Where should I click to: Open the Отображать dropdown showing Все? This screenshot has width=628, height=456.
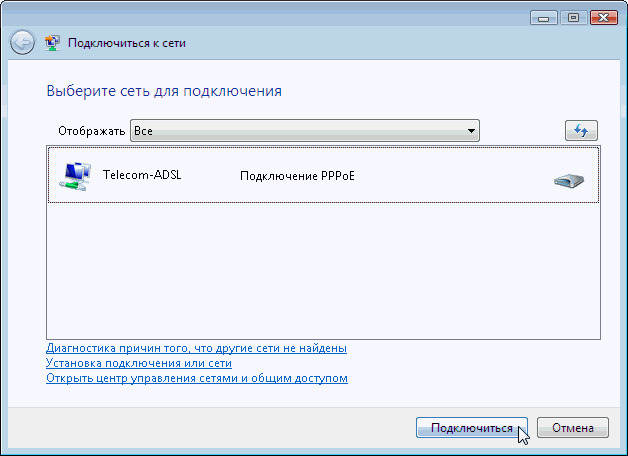coord(305,131)
